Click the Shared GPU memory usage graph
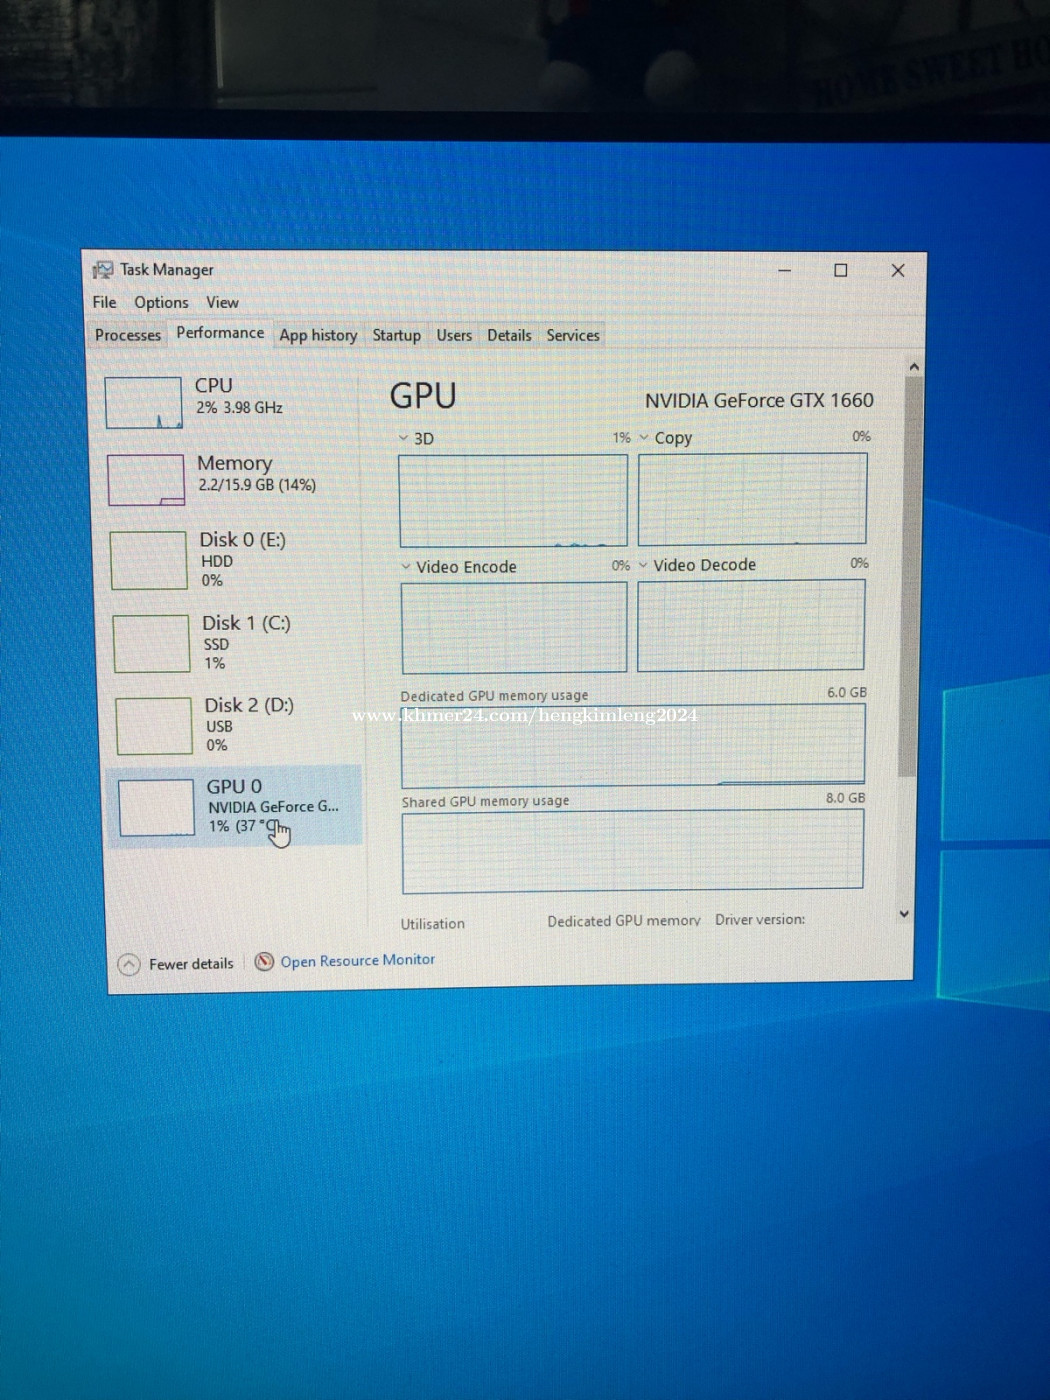1050x1400 pixels. (x=632, y=850)
